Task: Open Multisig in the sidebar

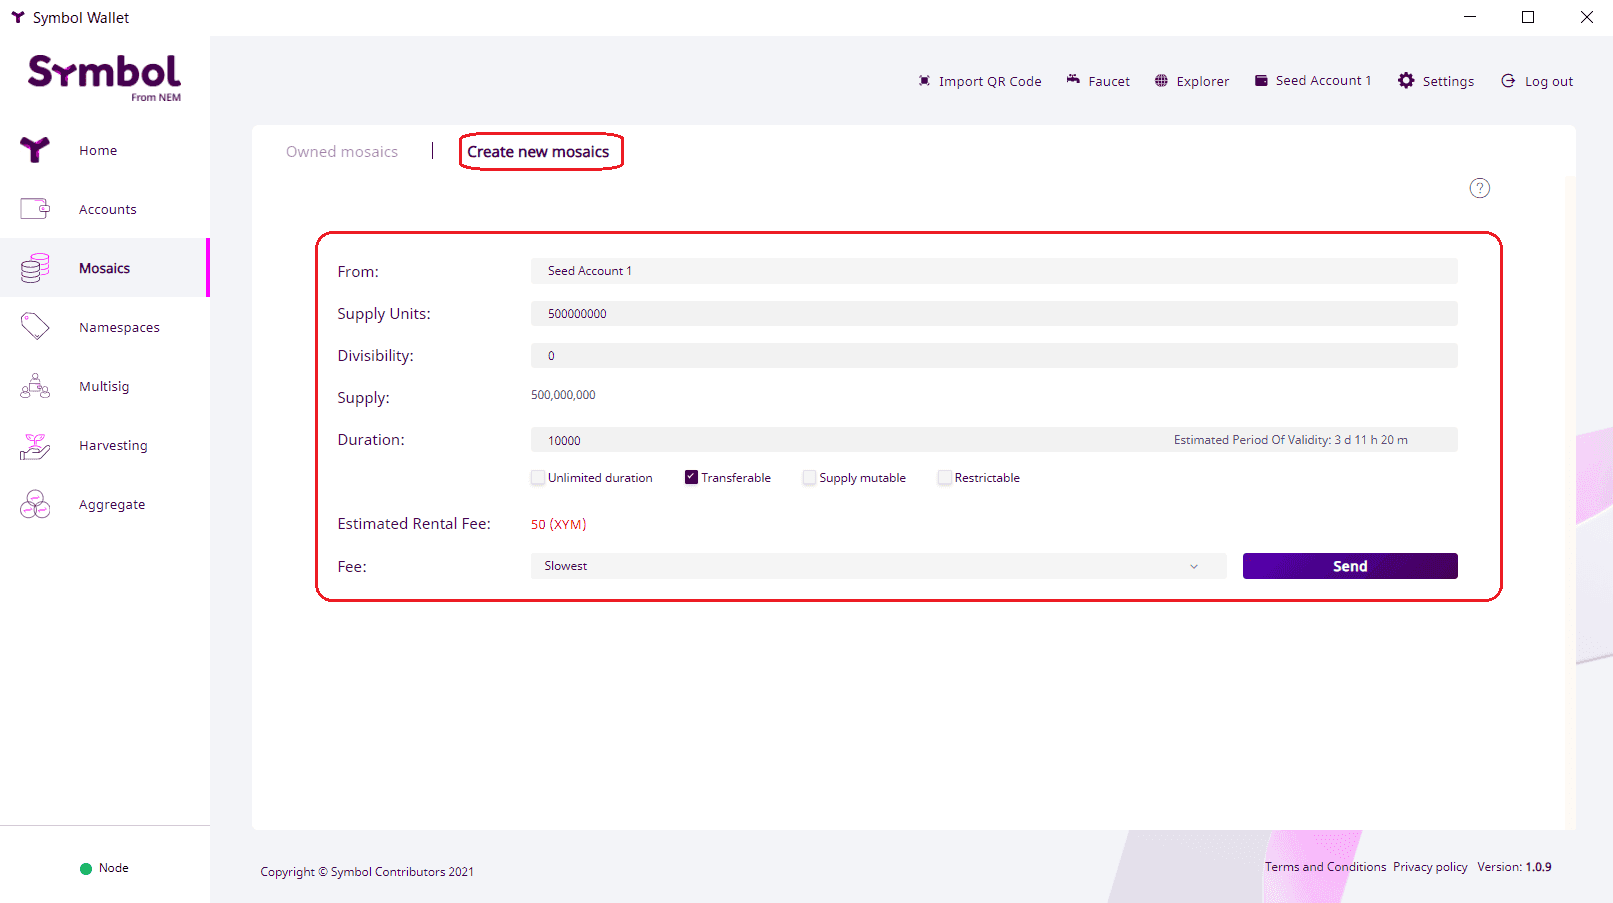Action: (104, 387)
